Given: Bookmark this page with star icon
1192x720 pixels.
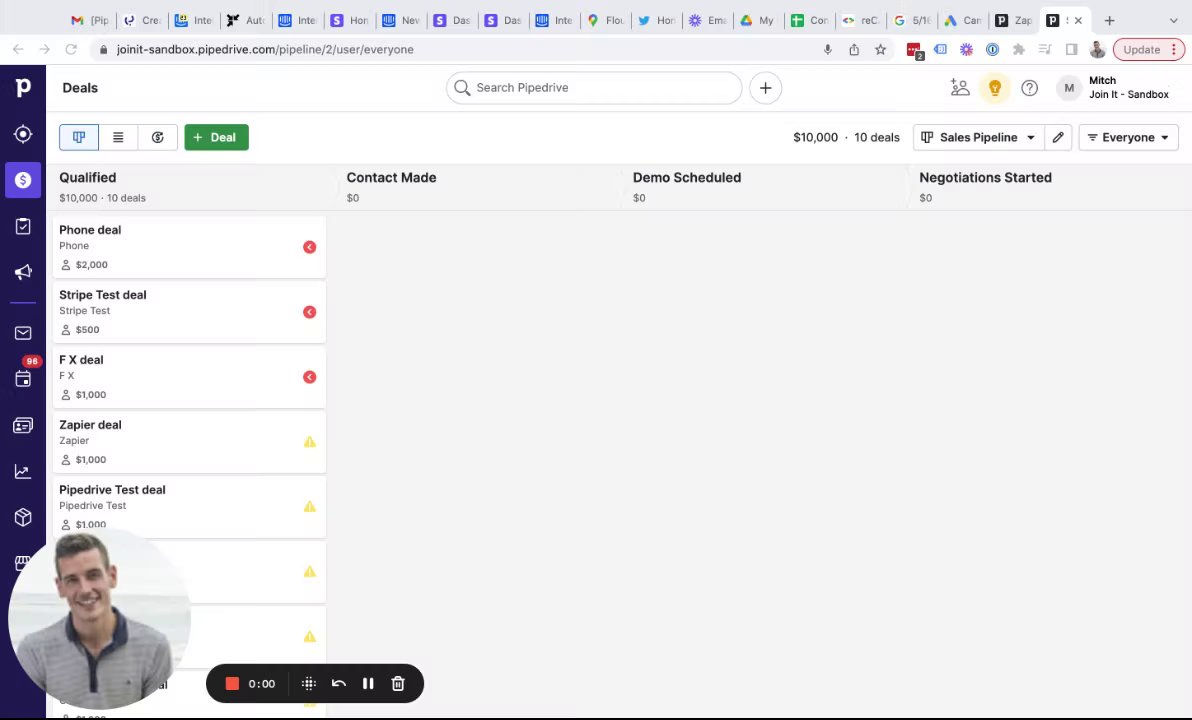Looking at the screenshot, I should [880, 49].
